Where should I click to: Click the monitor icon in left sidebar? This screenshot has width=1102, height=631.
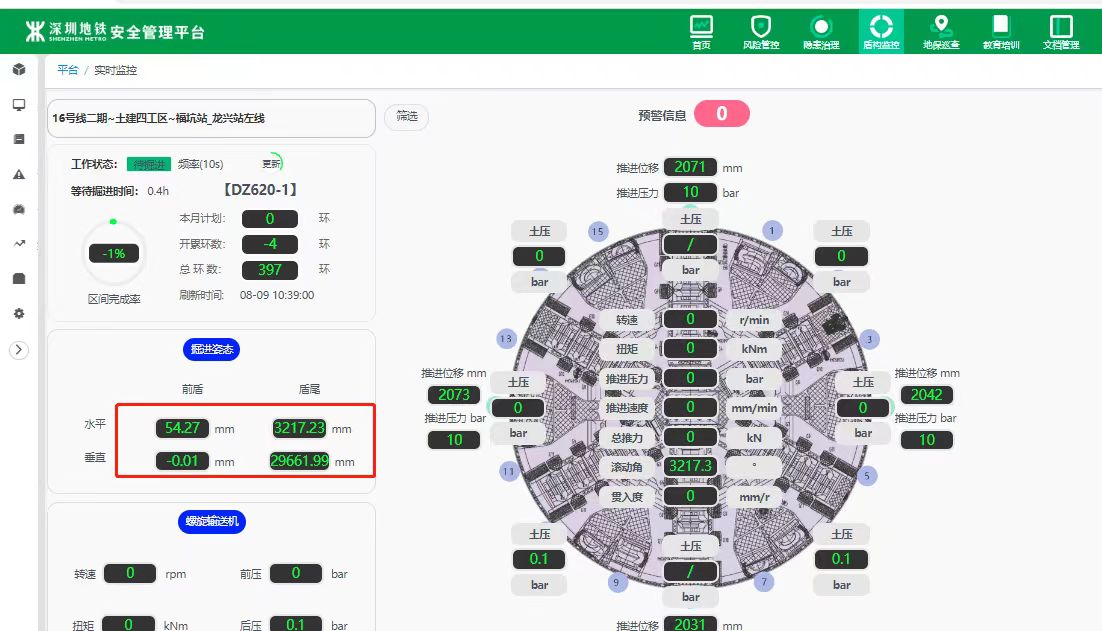(19, 105)
